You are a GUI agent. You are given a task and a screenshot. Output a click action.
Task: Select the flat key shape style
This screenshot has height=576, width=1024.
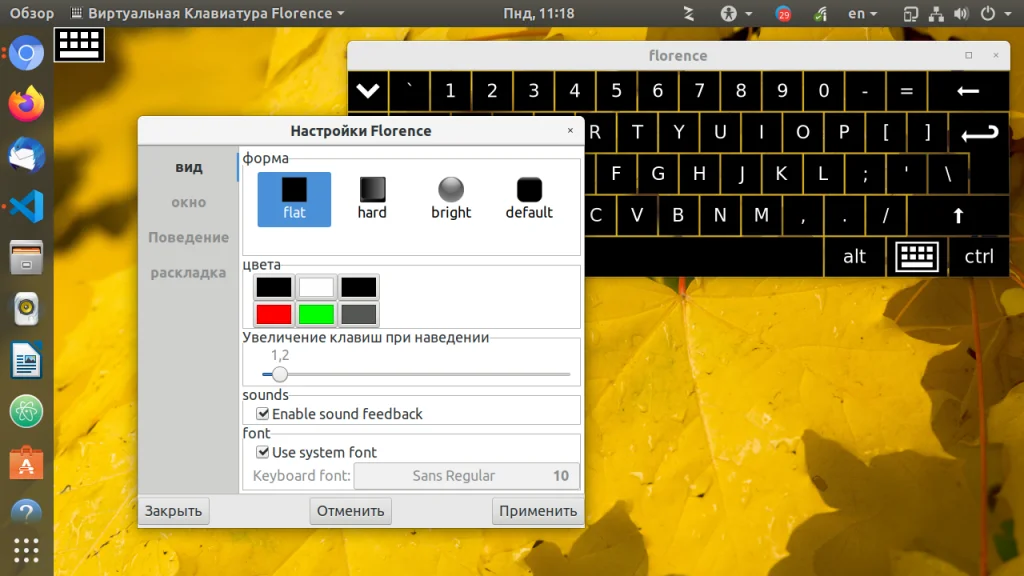point(294,199)
